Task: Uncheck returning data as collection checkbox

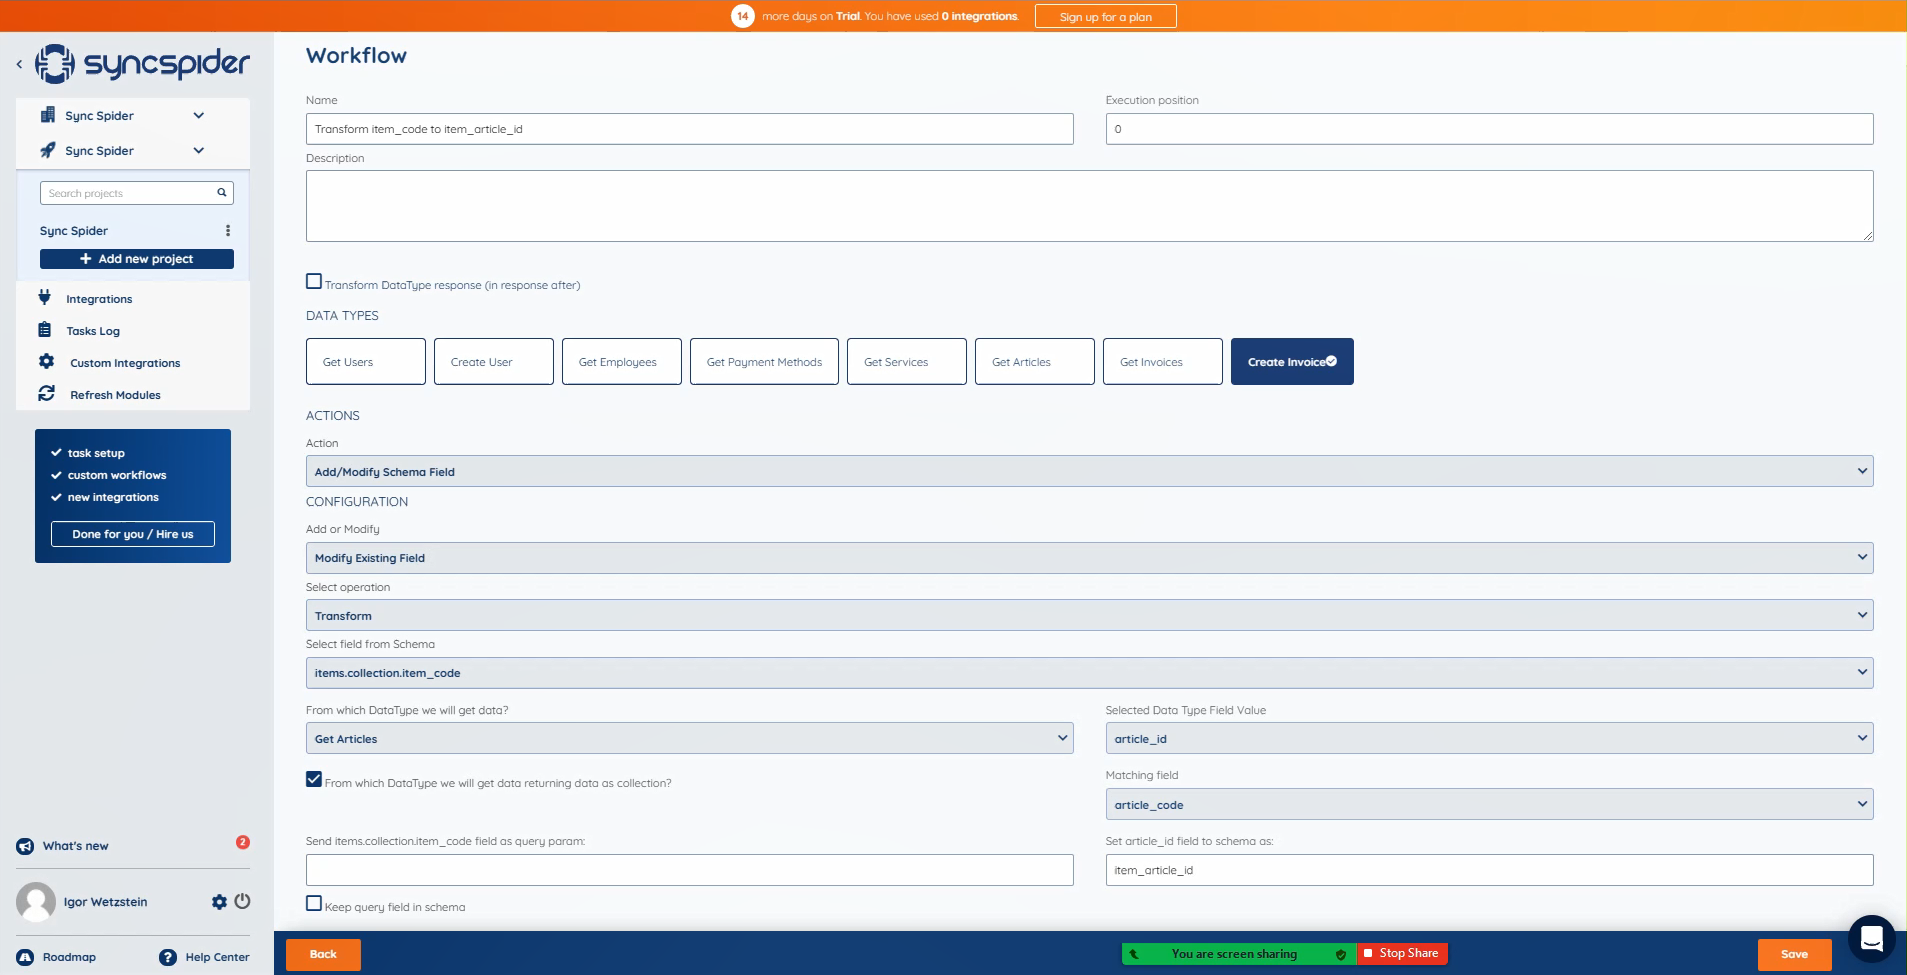Action: (x=314, y=780)
